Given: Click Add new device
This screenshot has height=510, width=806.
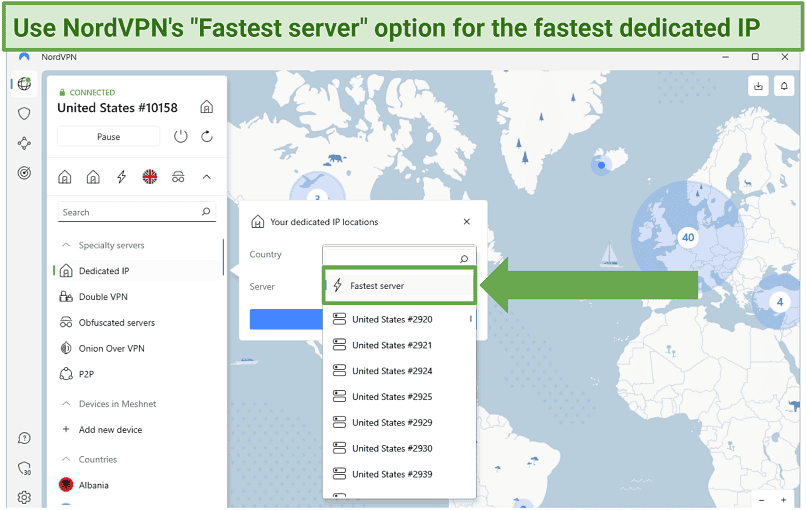Looking at the screenshot, I should [x=138, y=430].
